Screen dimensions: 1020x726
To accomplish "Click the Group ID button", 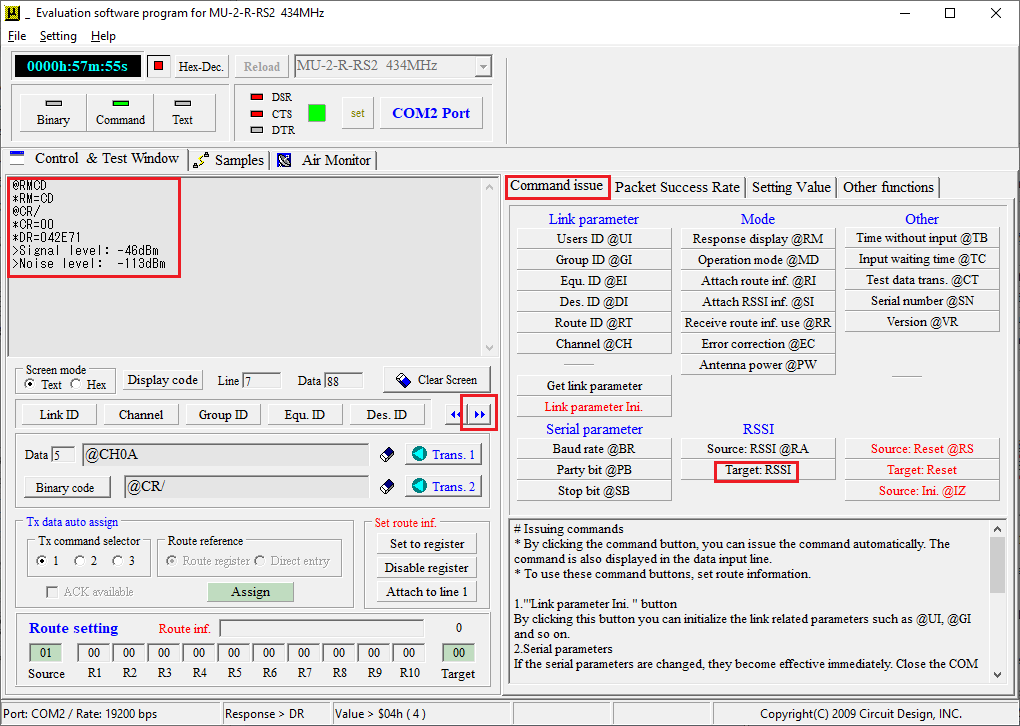I will (x=223, y=414).
